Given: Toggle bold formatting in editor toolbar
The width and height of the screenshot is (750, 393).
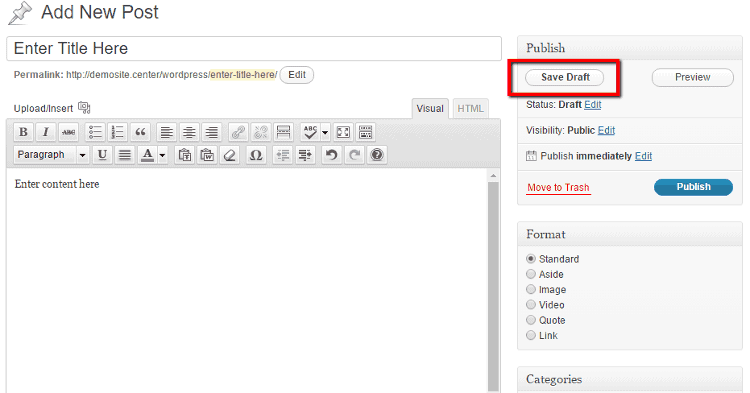Looking at the screenshot, I should (23, 132).
